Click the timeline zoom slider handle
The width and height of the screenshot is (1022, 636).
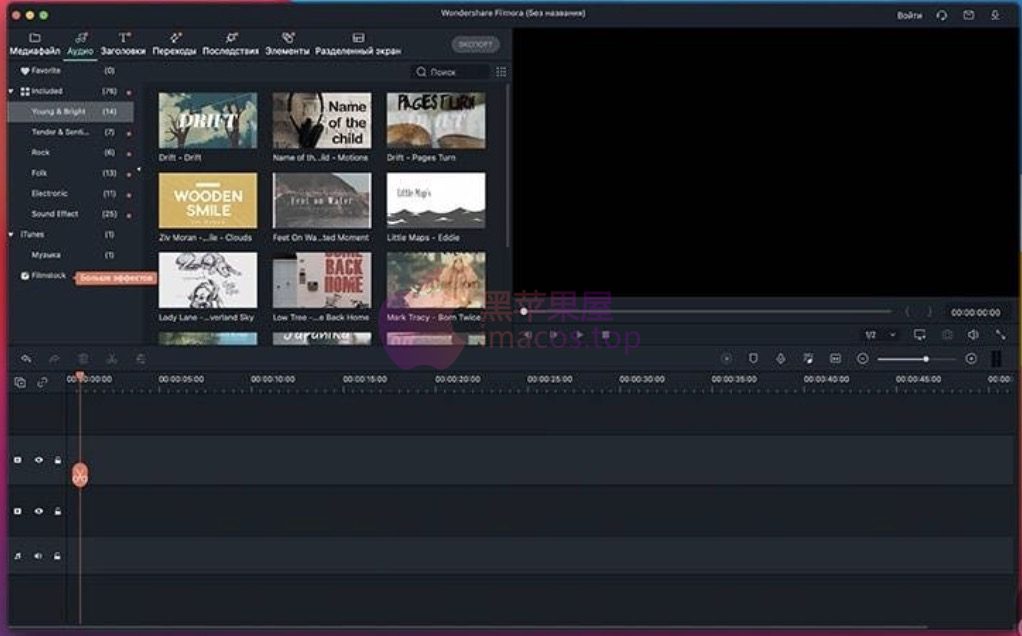point(926,359)
